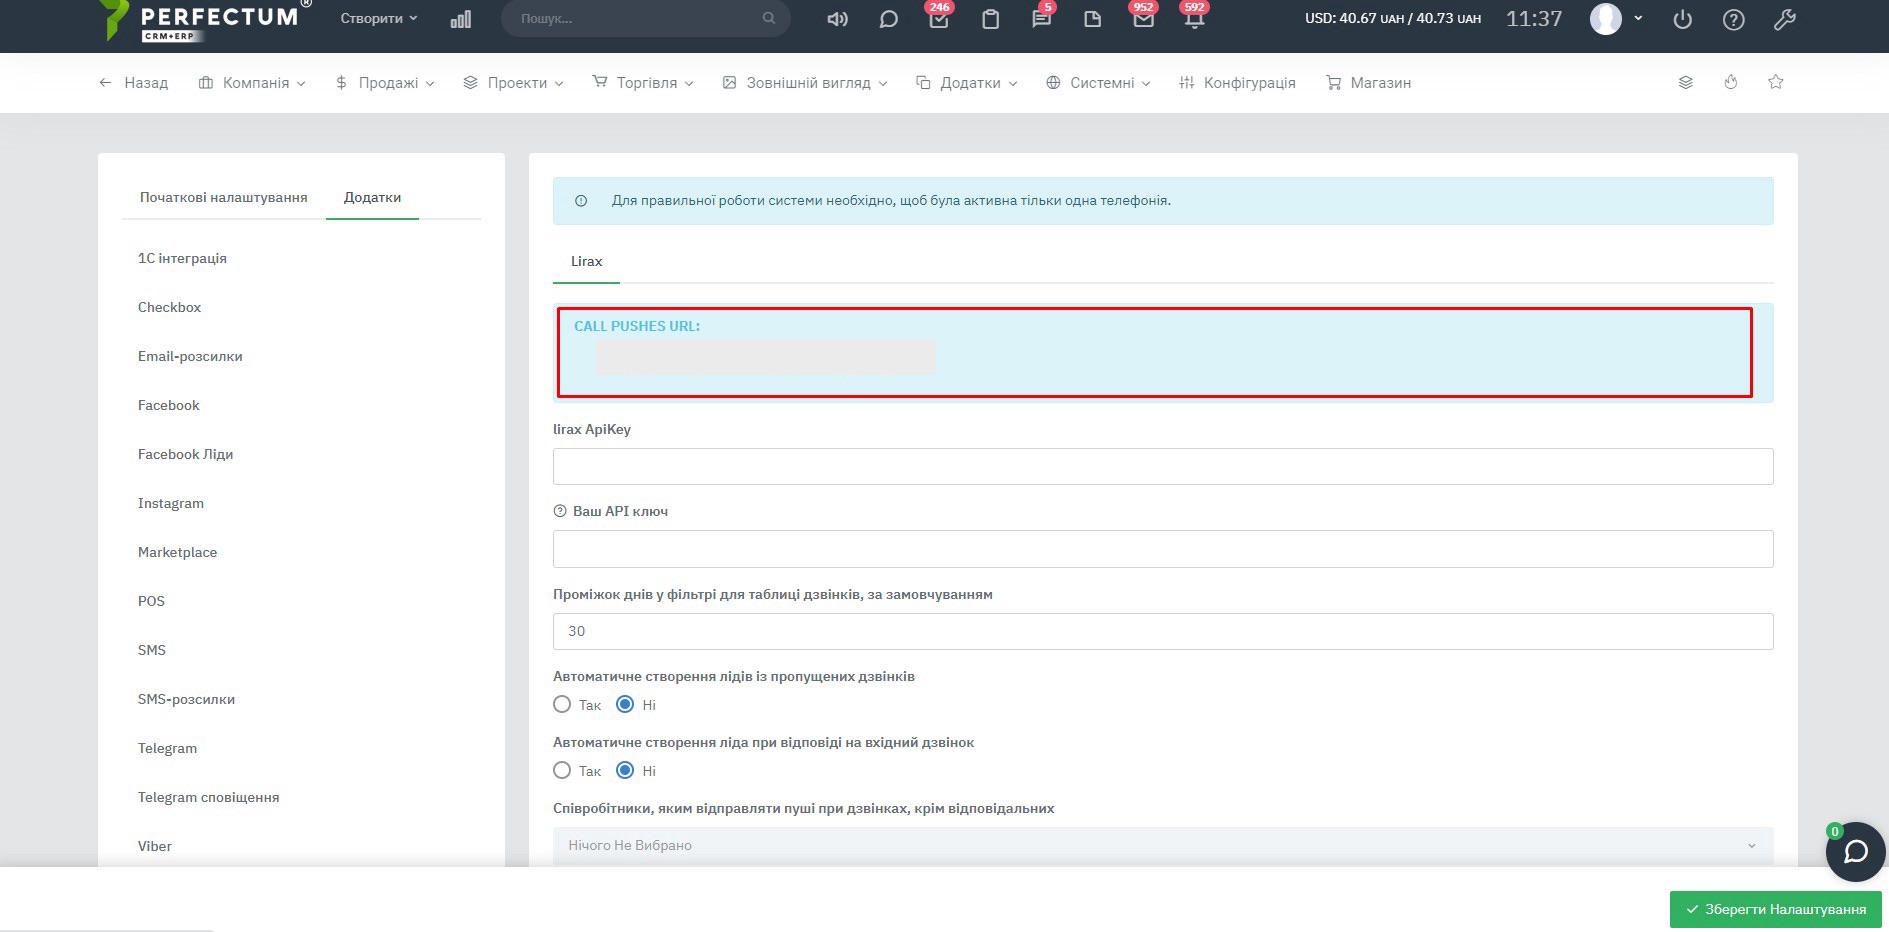The height and width of the screenshot is (932, 1889).
Task: Open the statistics bar chart icon
Action: pyautogui.click(x=461, y=19)
